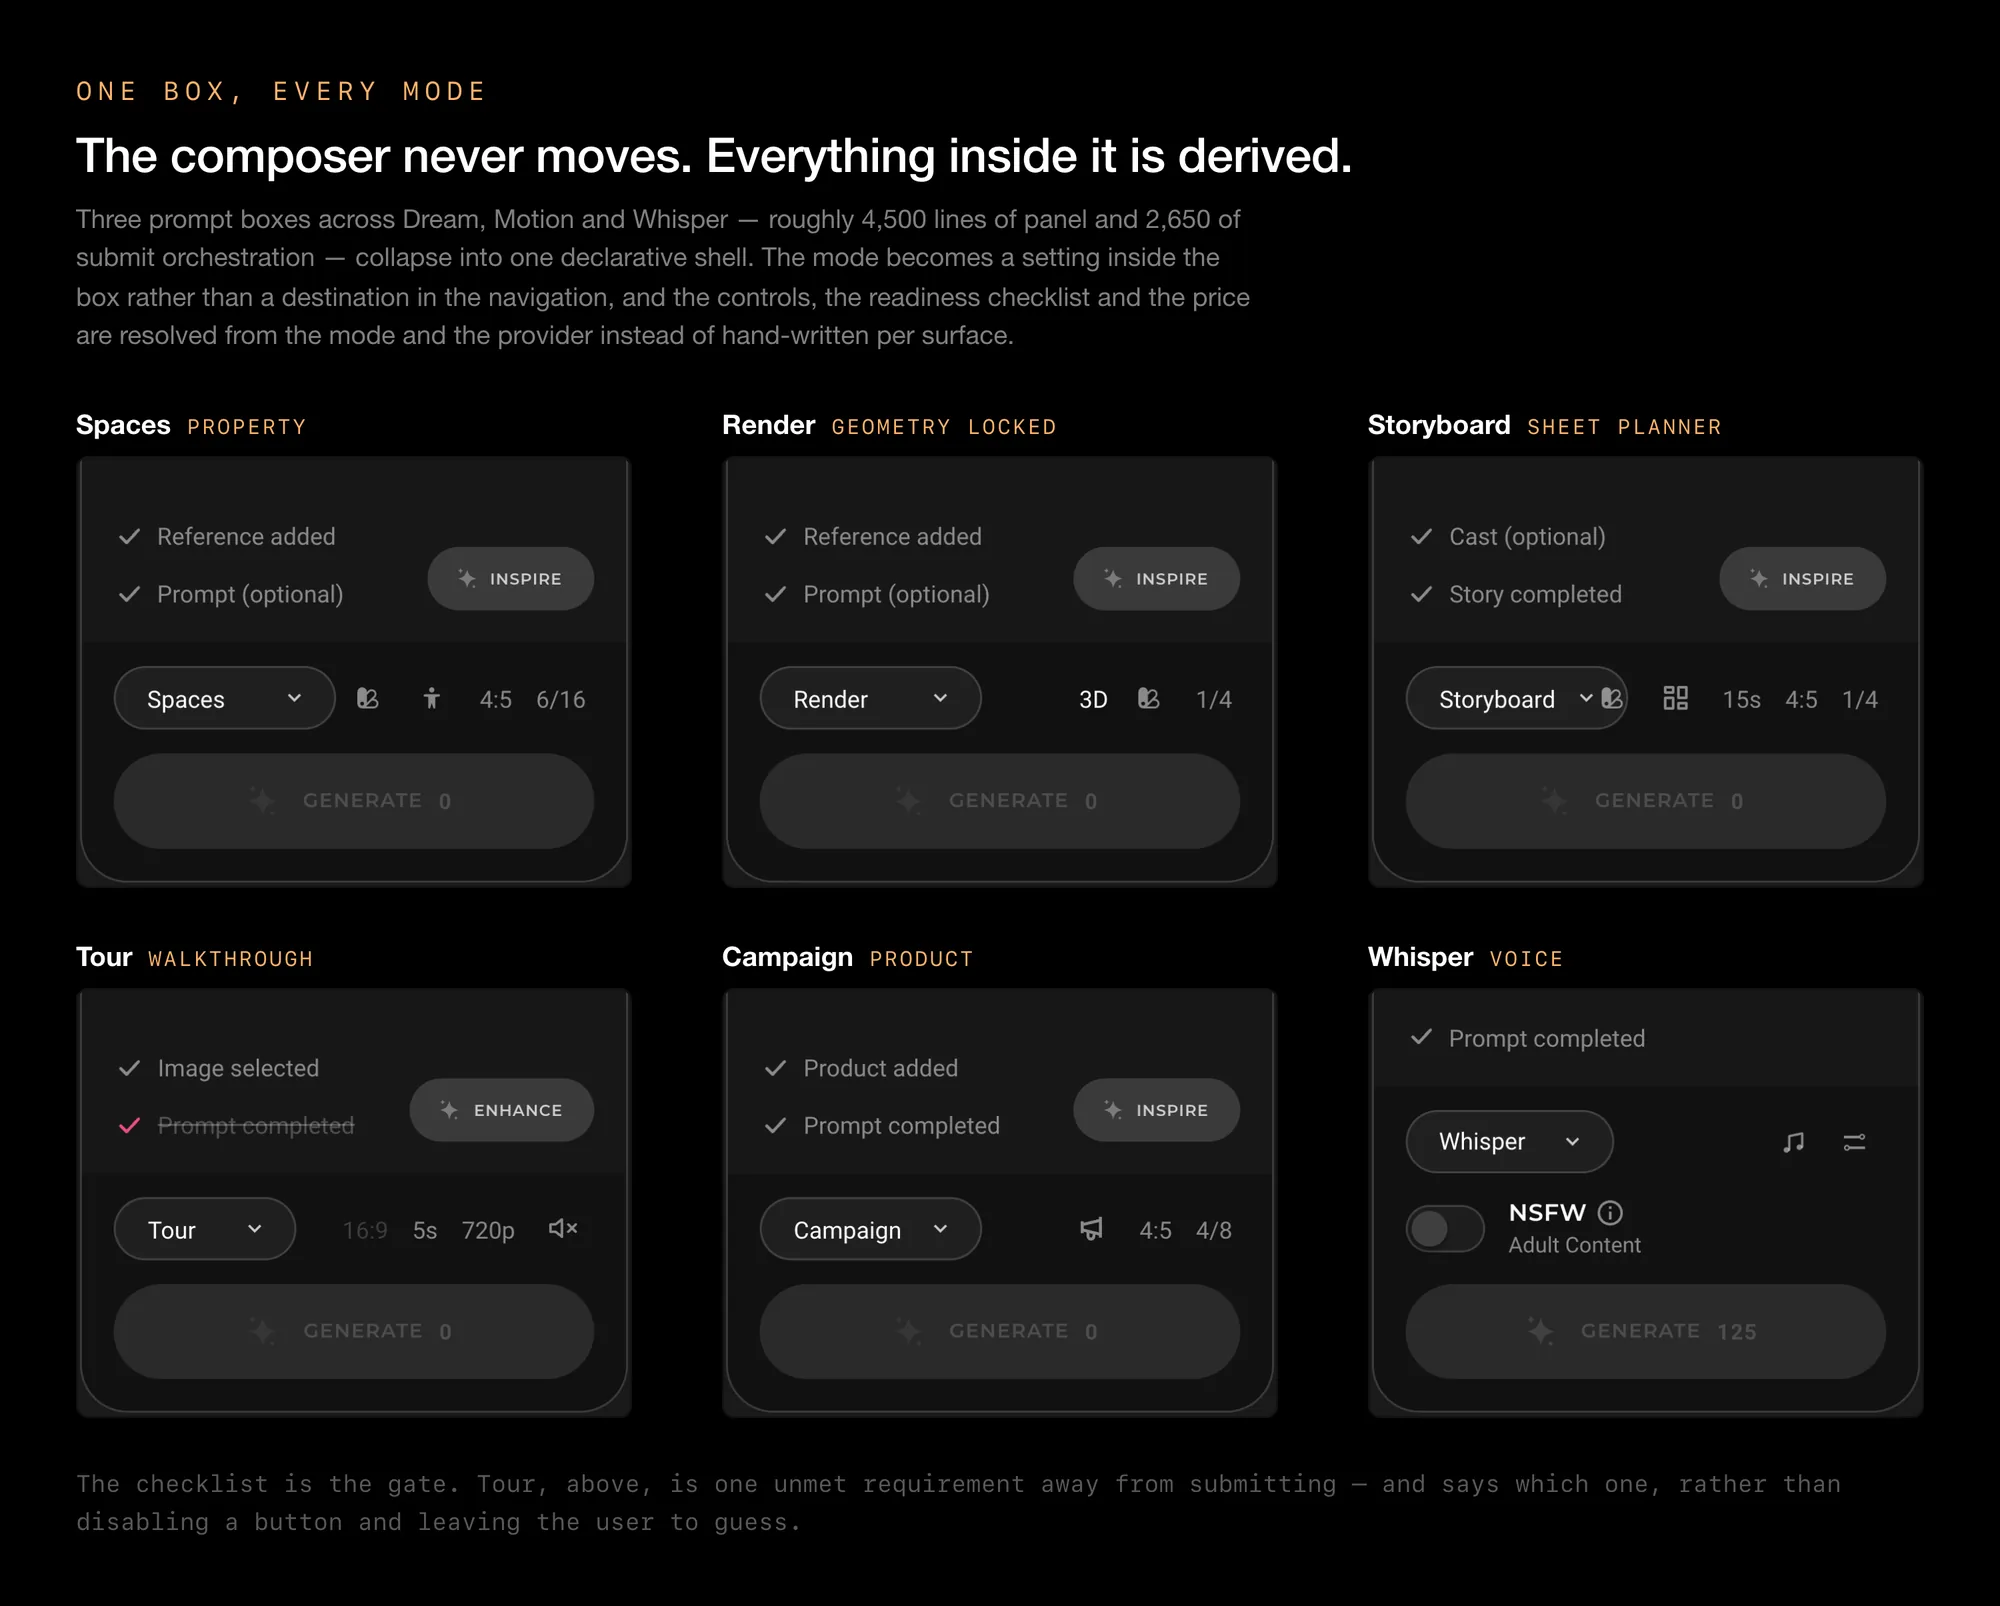2000x1606 pixels.
Task: Click the 15s duration setting in Storyboard
Action: tap(1741, 699)
